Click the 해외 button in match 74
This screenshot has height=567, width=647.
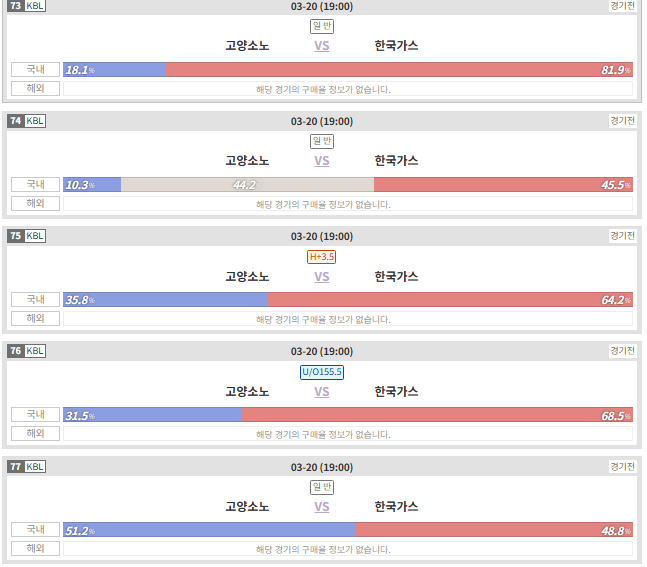(x=35, y=203)
